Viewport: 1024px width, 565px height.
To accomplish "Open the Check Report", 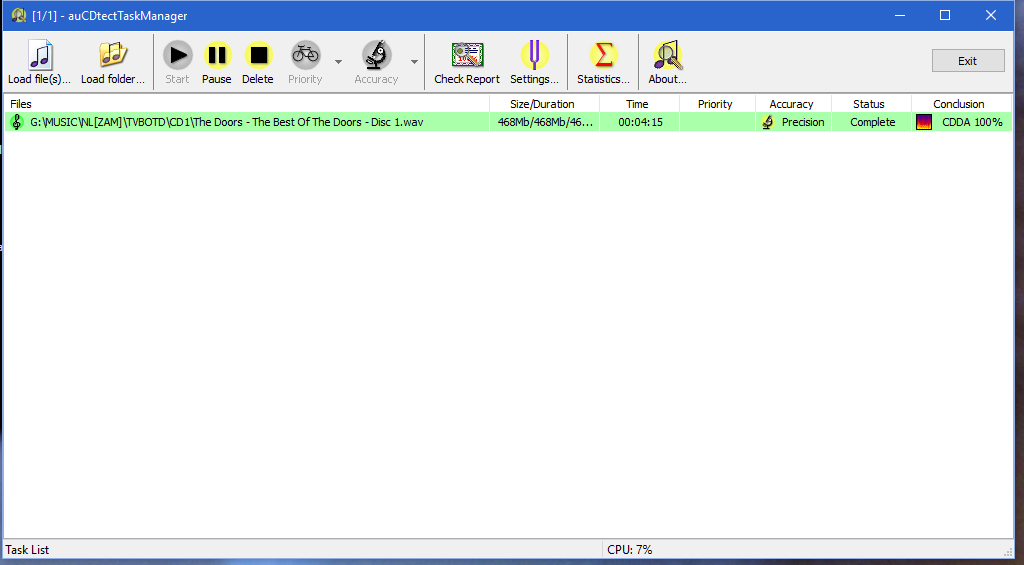I will 467,55.
